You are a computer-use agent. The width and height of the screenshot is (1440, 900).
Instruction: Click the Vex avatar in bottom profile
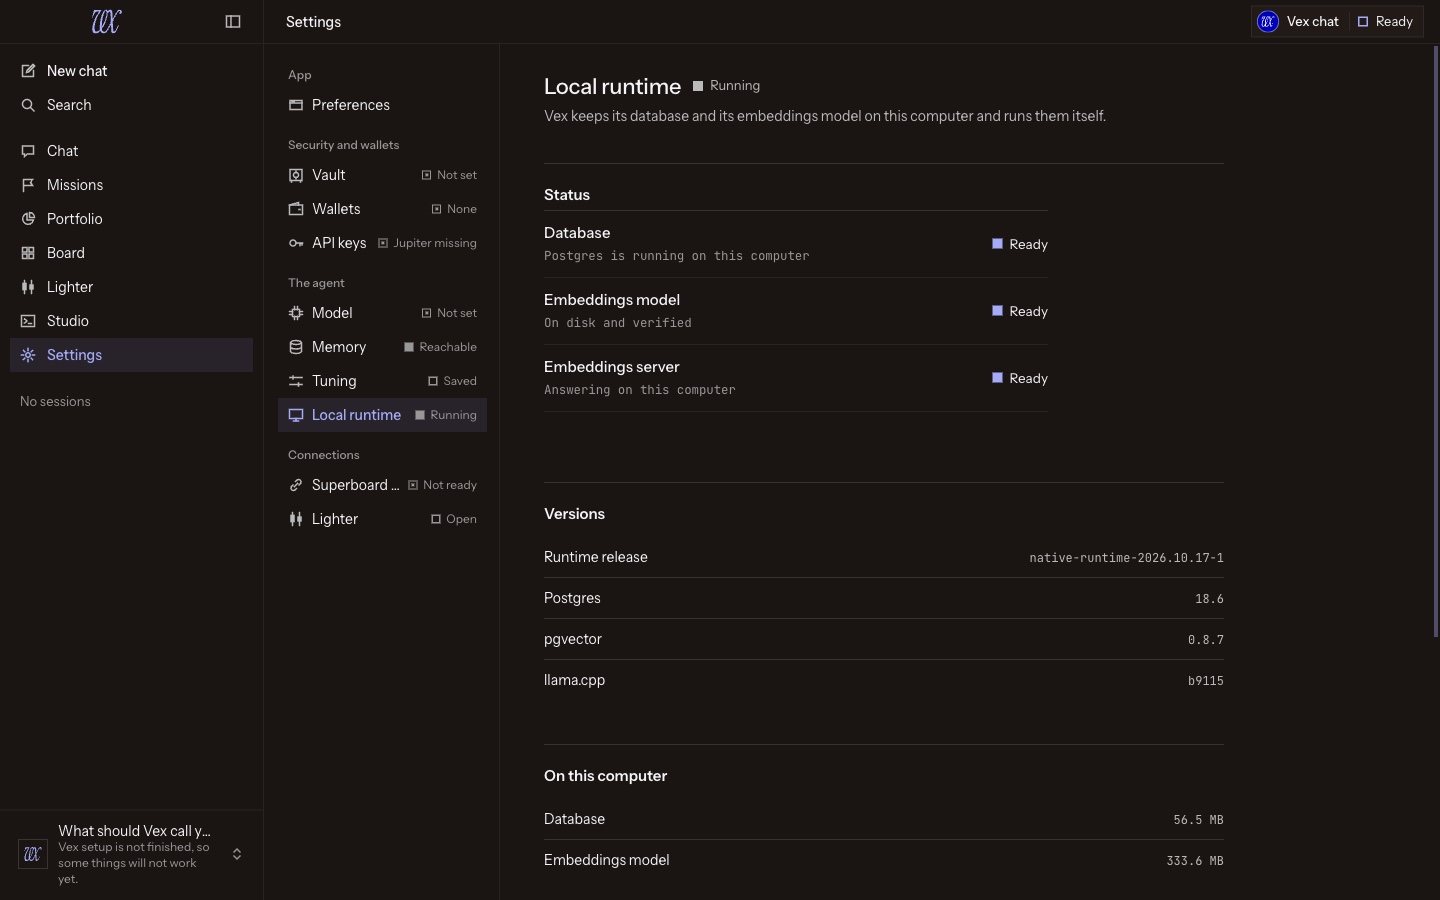pyautogui.click(x=33, y=854)
